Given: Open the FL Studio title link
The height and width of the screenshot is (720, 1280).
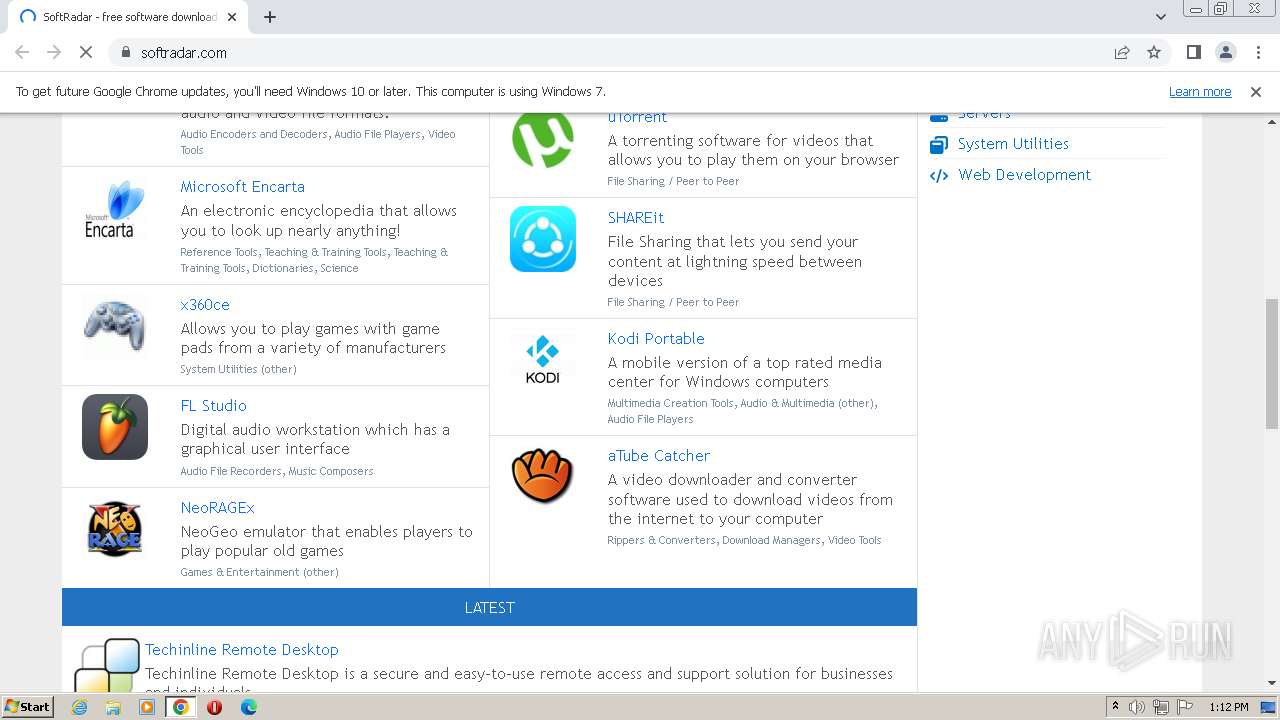Looking at the screenshot, I should coord(213,406).
